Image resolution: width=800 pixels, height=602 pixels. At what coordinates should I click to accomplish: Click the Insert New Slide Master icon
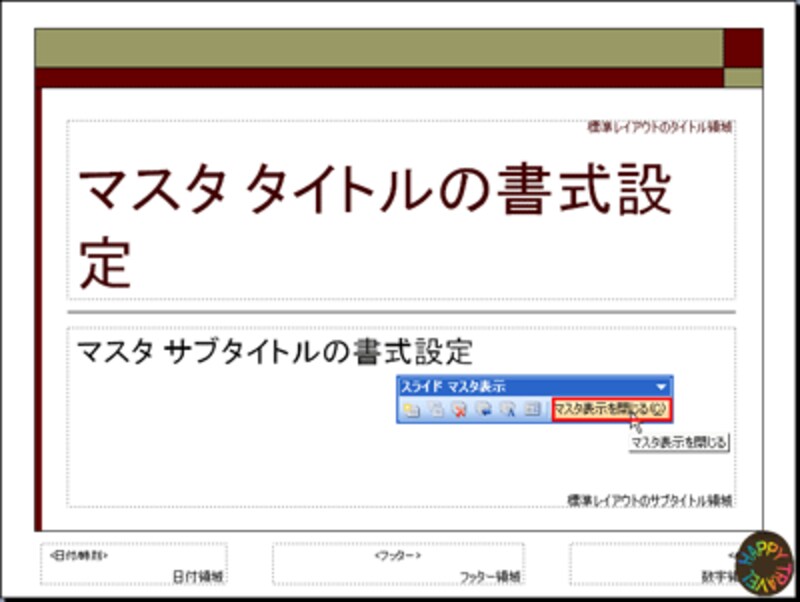click(411, 409)
